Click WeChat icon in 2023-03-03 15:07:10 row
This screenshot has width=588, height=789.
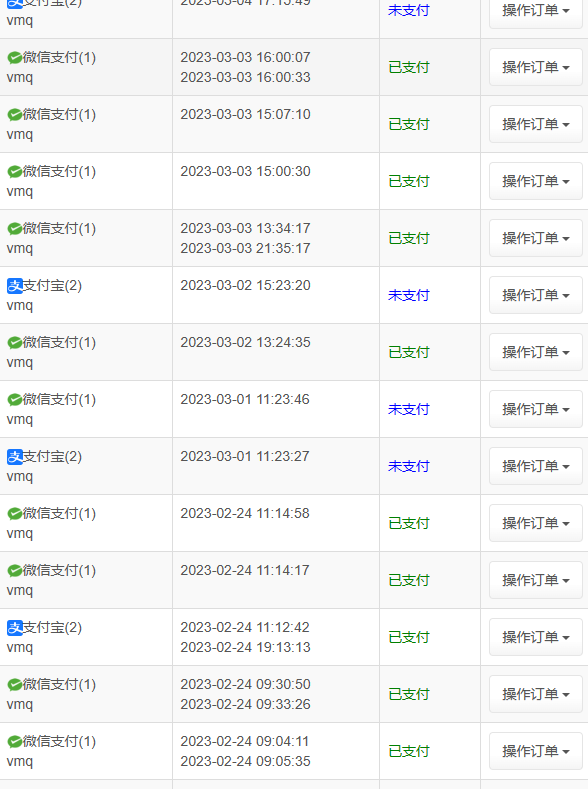[15, 115]
